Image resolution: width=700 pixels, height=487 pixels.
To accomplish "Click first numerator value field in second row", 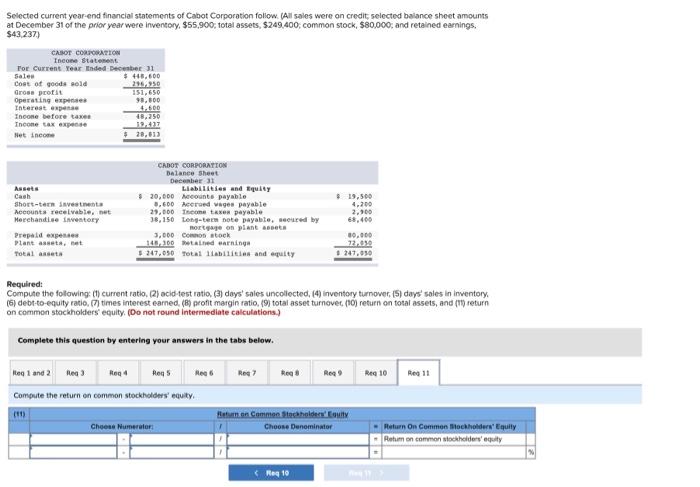I will point(73,452).
